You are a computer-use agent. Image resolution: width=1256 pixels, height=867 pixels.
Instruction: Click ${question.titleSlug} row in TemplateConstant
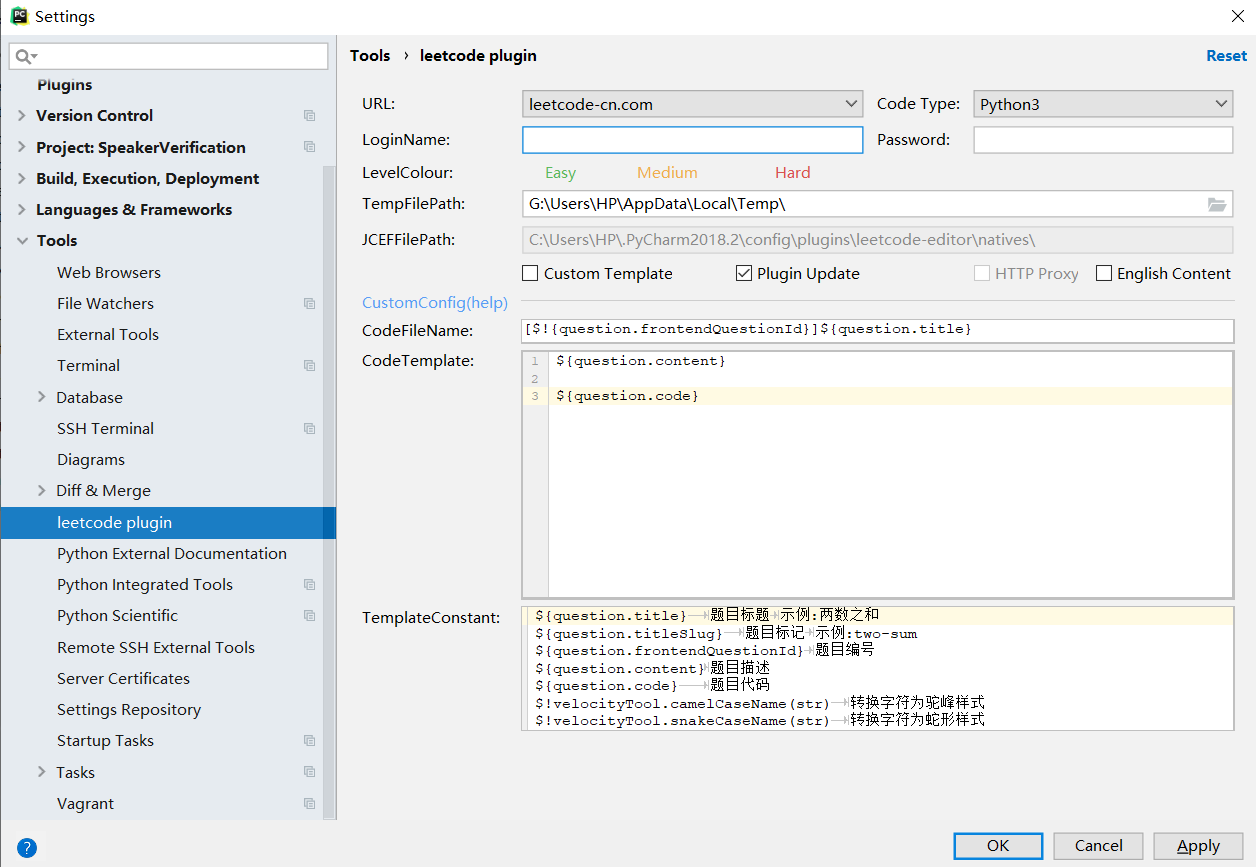(726, 633)
